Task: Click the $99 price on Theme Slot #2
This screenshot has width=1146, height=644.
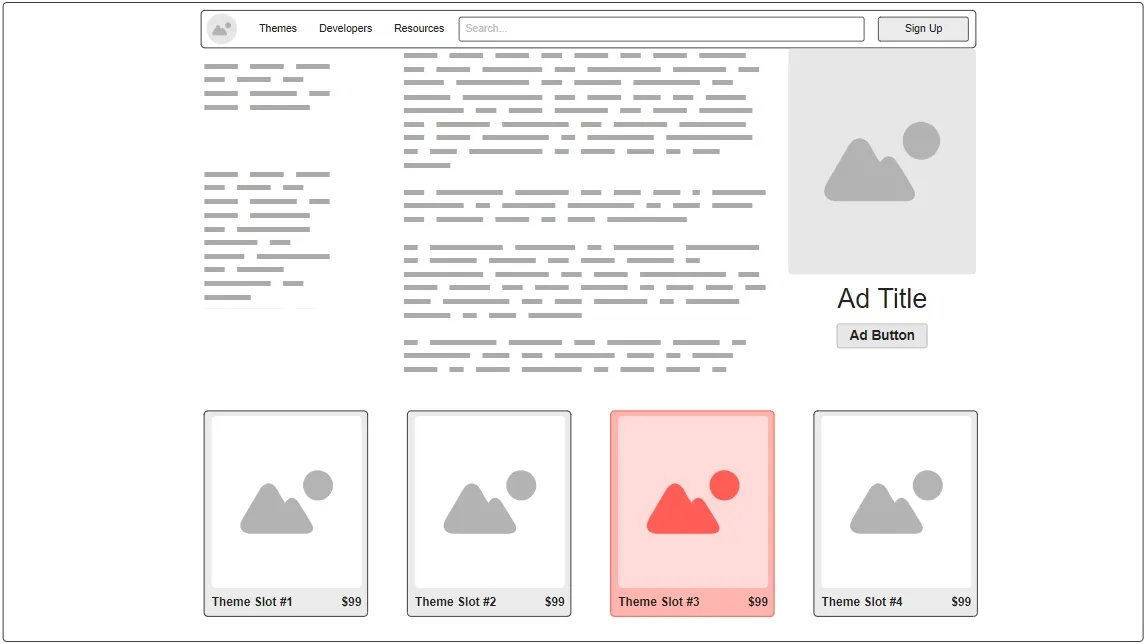Action: pyautogui.click(x=554, y=602)
